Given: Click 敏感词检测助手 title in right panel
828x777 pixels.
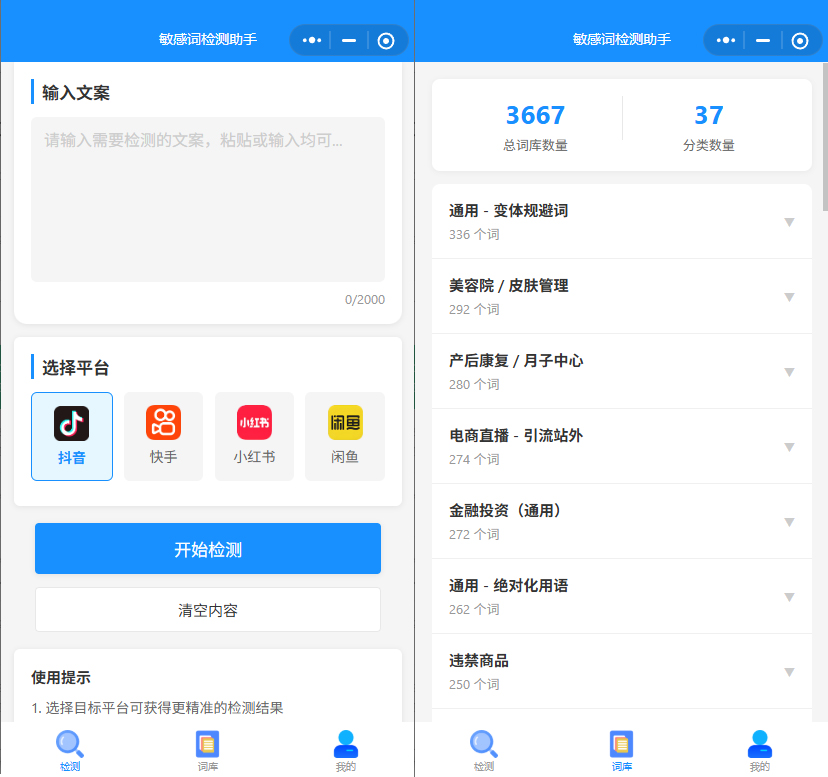Looking at the screenshot, I should point(622,39).
